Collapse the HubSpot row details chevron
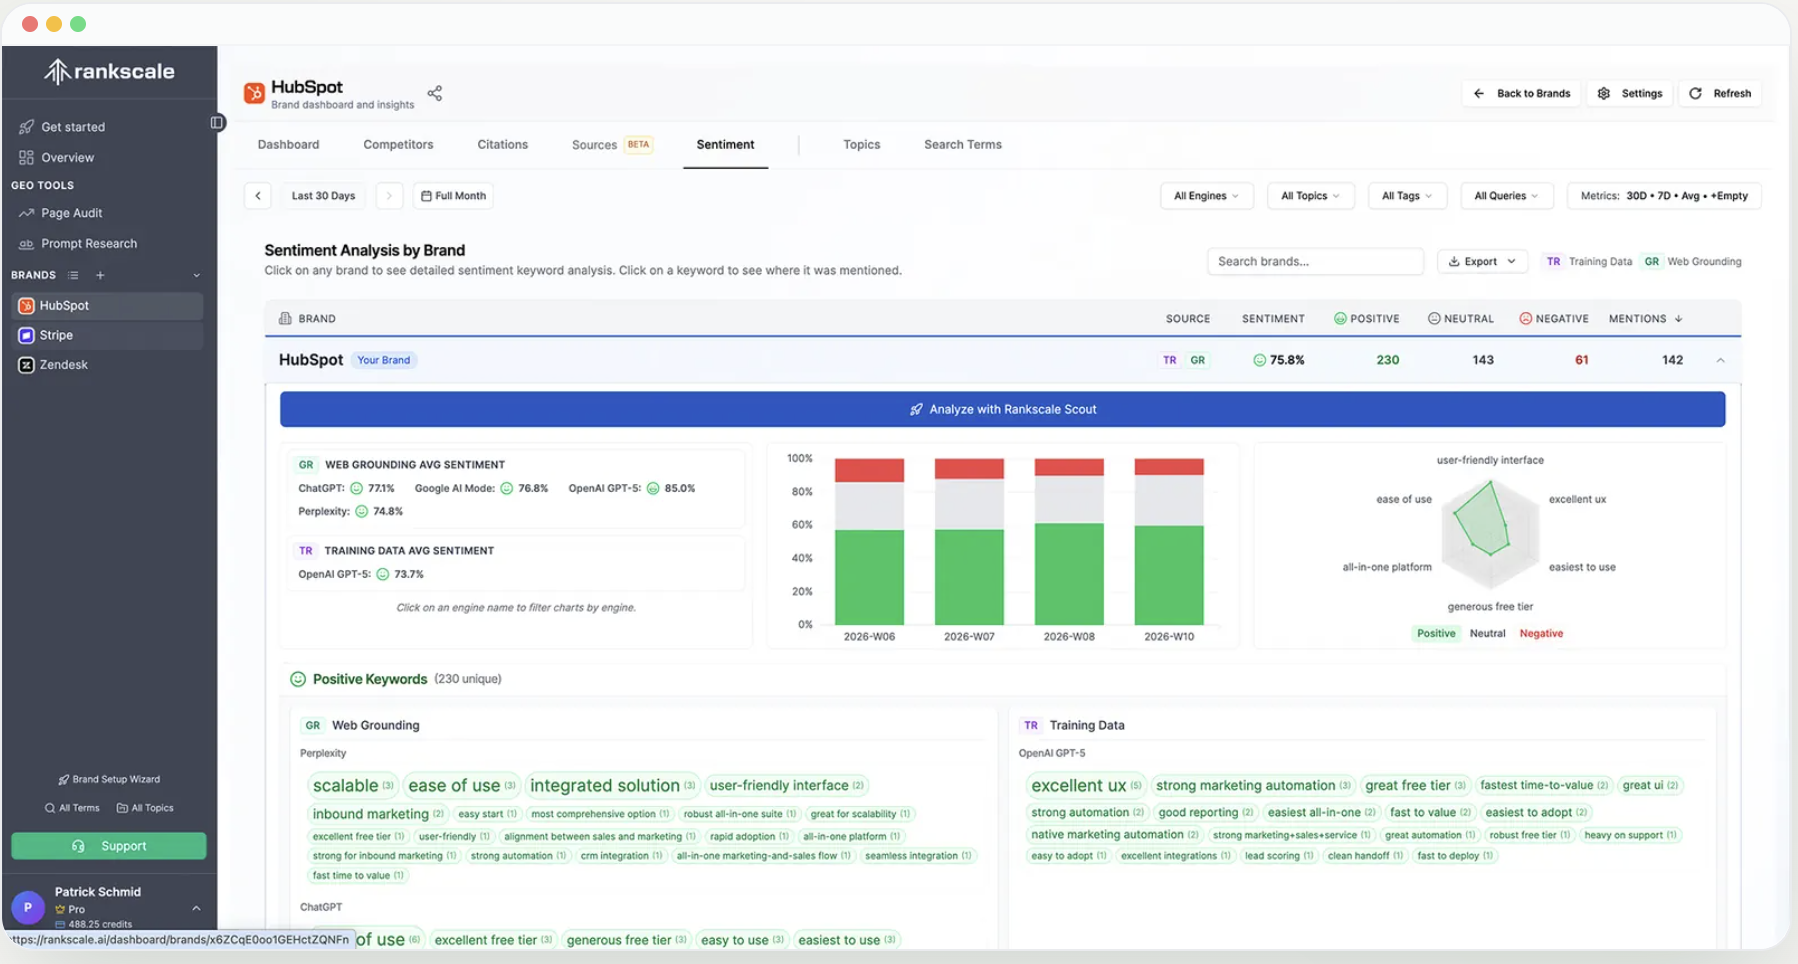1798x964 pixels. pos(1720,360)
